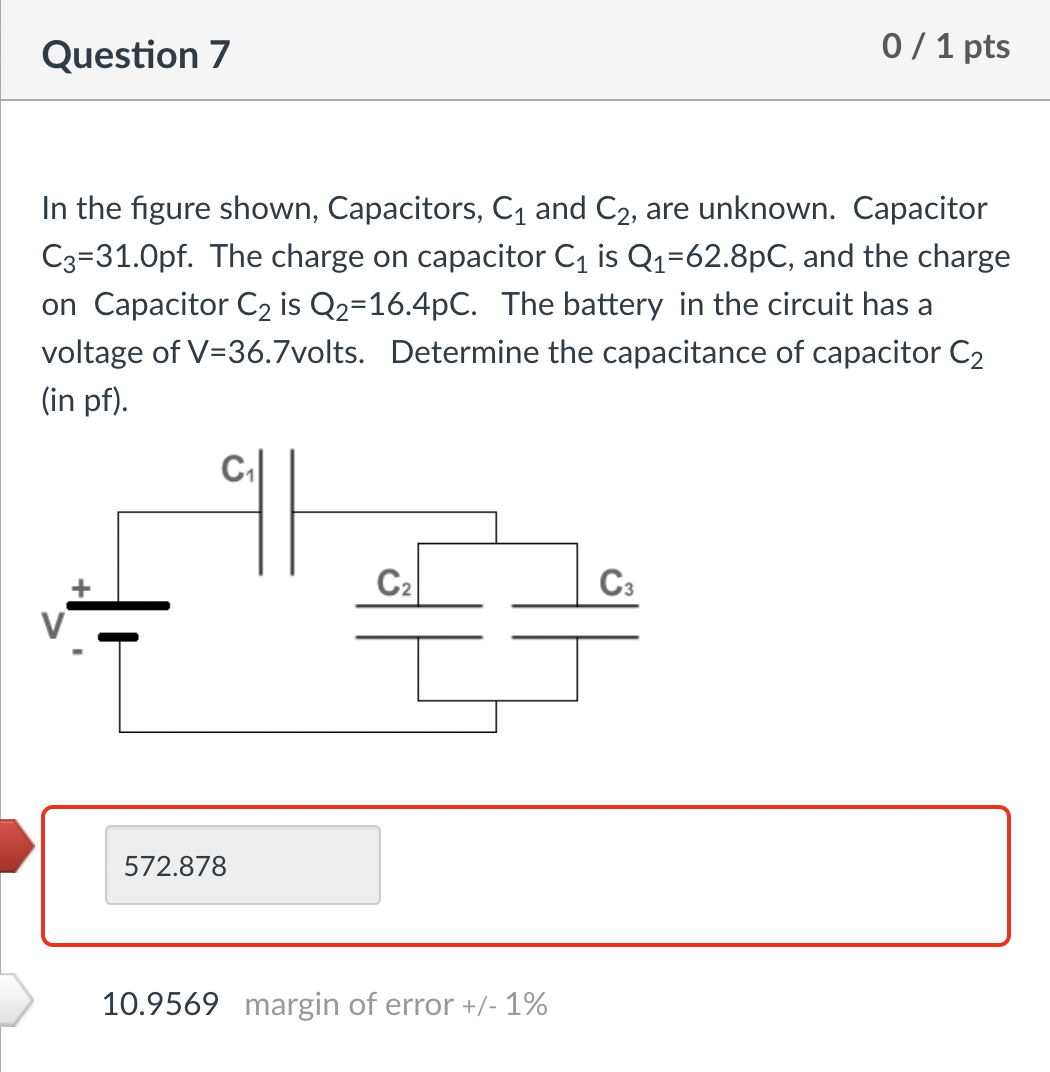Click the white answer indicator arrow

[15, 1000]
